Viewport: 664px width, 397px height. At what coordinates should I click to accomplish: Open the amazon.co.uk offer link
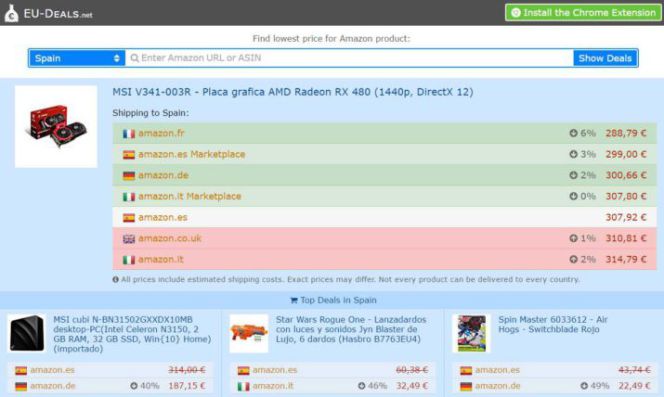tap(170, 238)
